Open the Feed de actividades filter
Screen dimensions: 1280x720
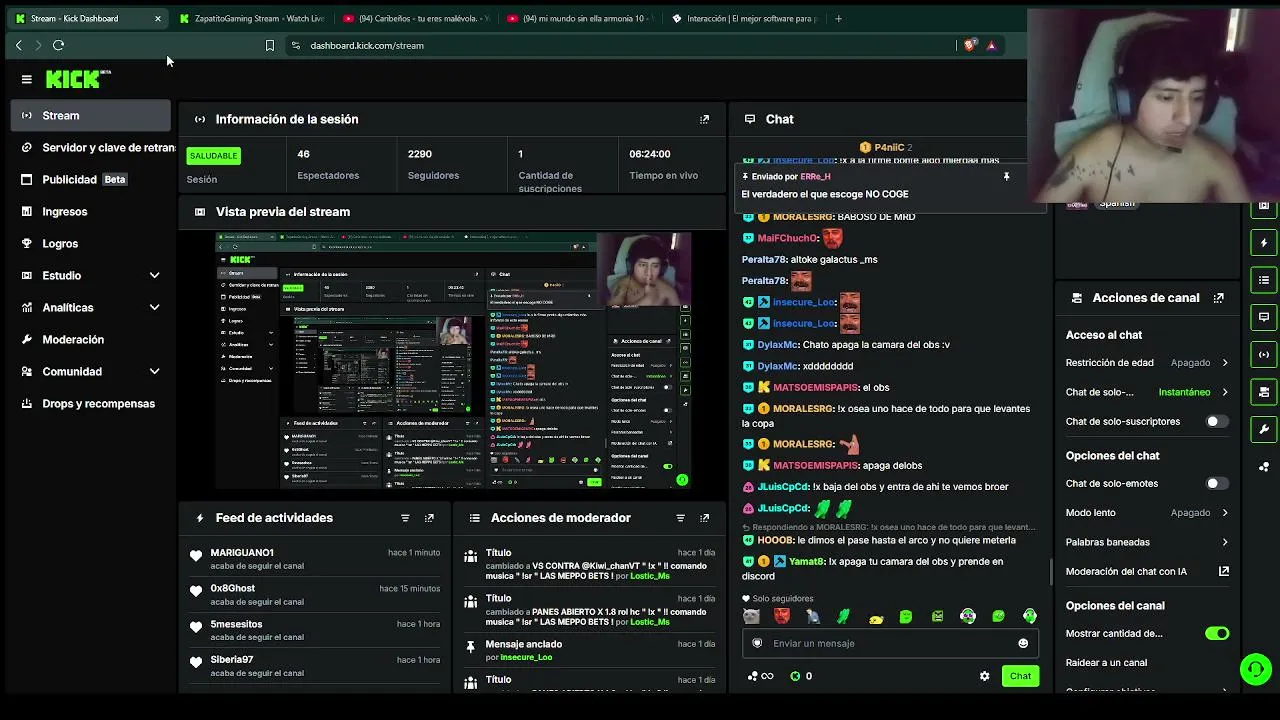(405, 518)
